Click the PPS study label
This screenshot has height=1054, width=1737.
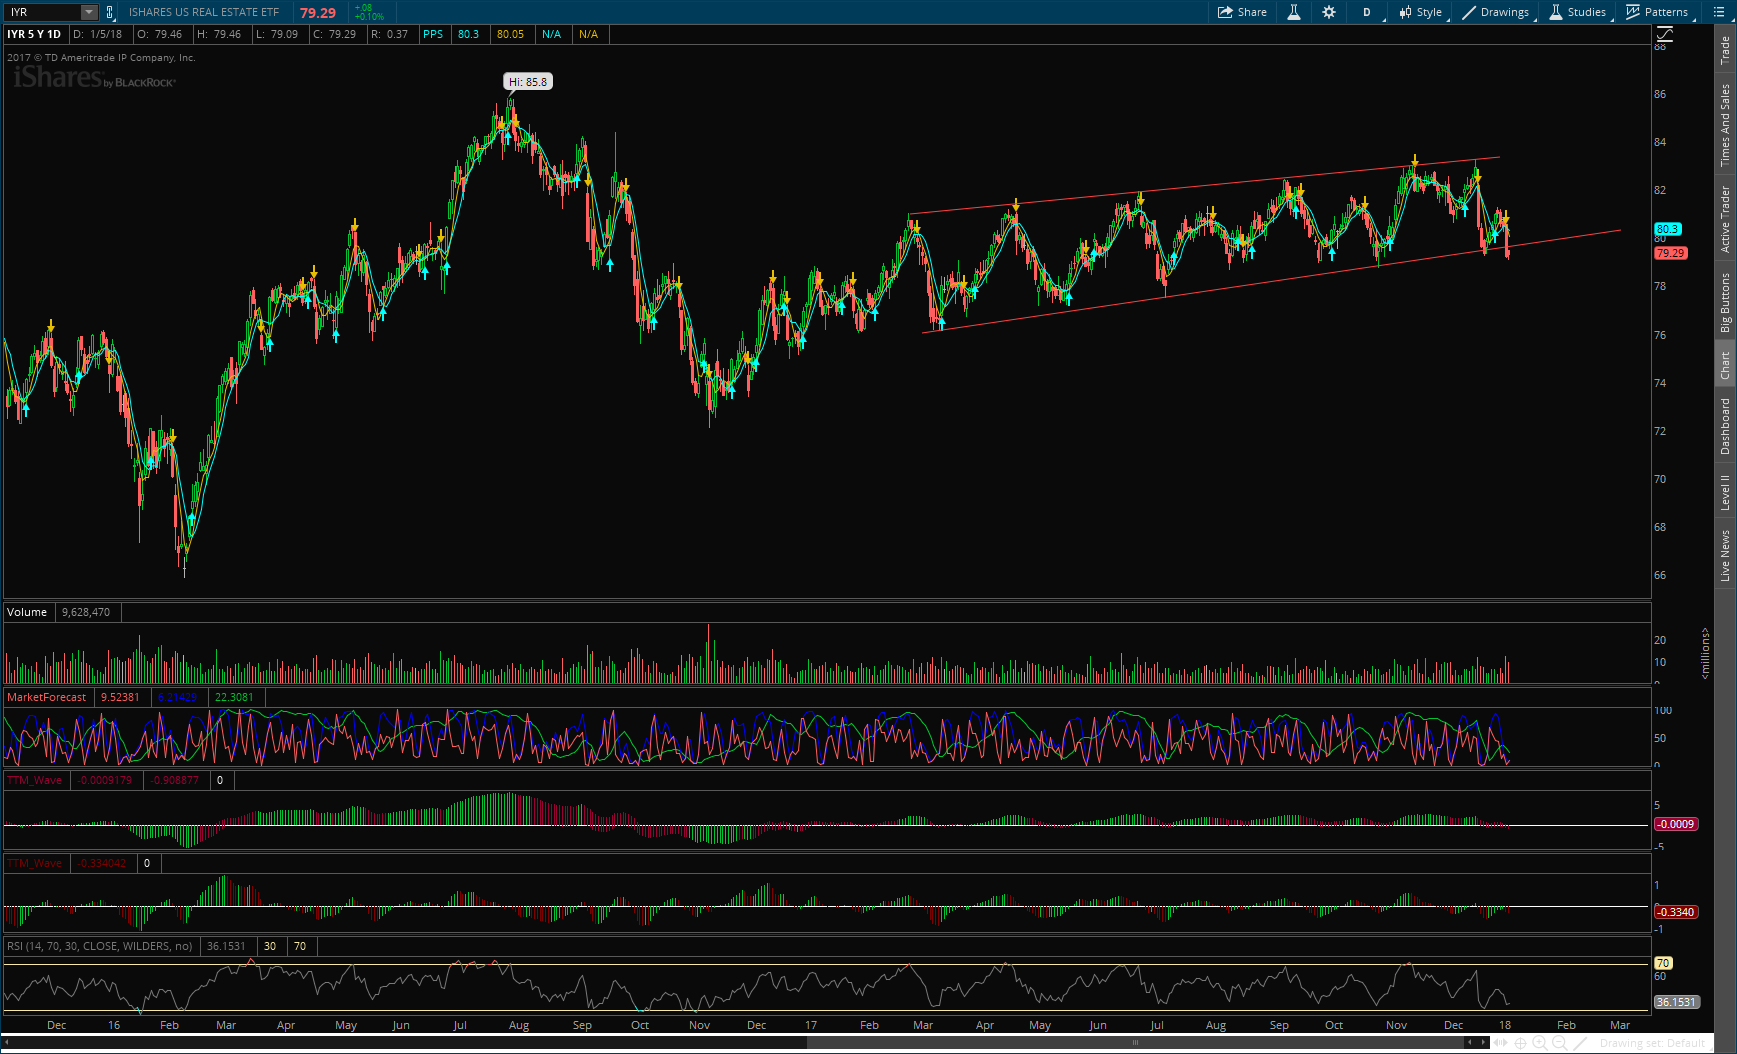[433, 34]
